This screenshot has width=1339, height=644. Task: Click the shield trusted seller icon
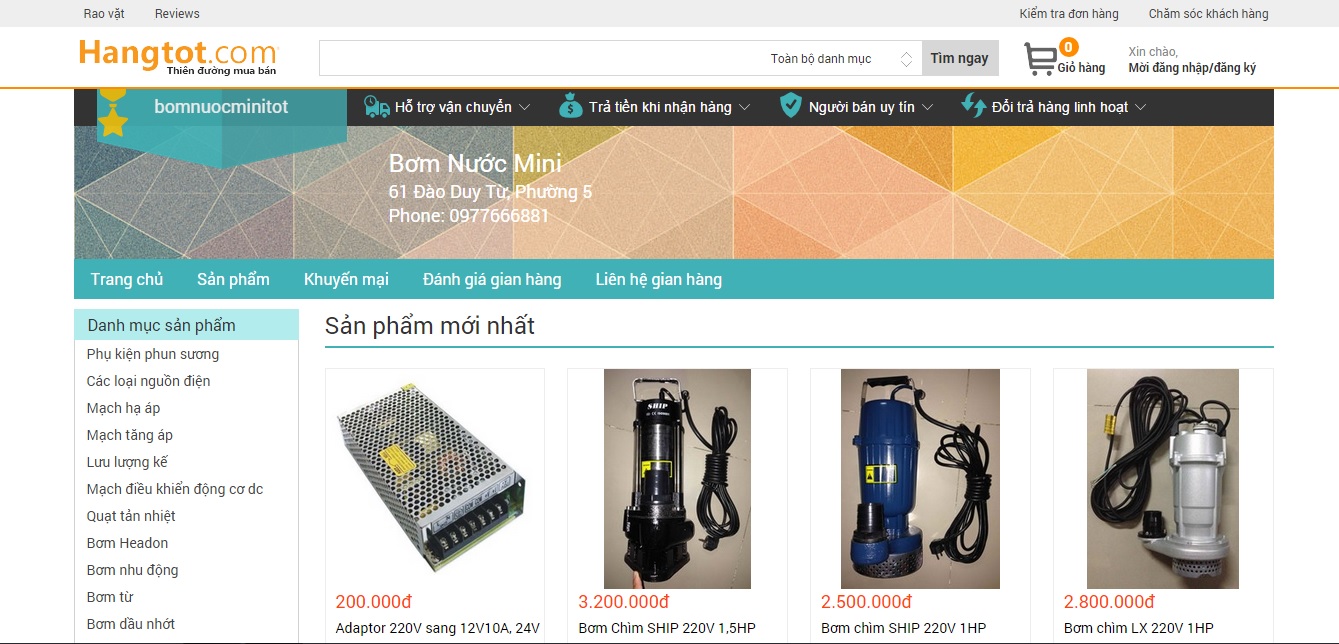(x=791, y=106)
